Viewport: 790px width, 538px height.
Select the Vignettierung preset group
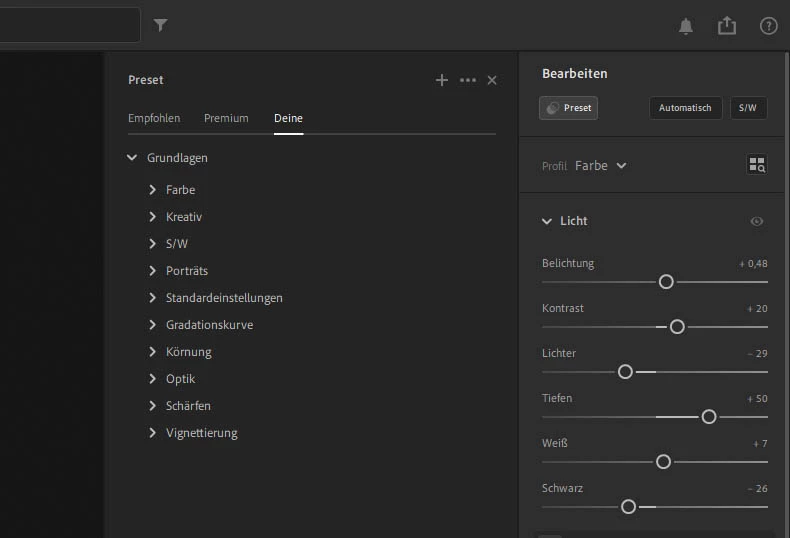201,433
